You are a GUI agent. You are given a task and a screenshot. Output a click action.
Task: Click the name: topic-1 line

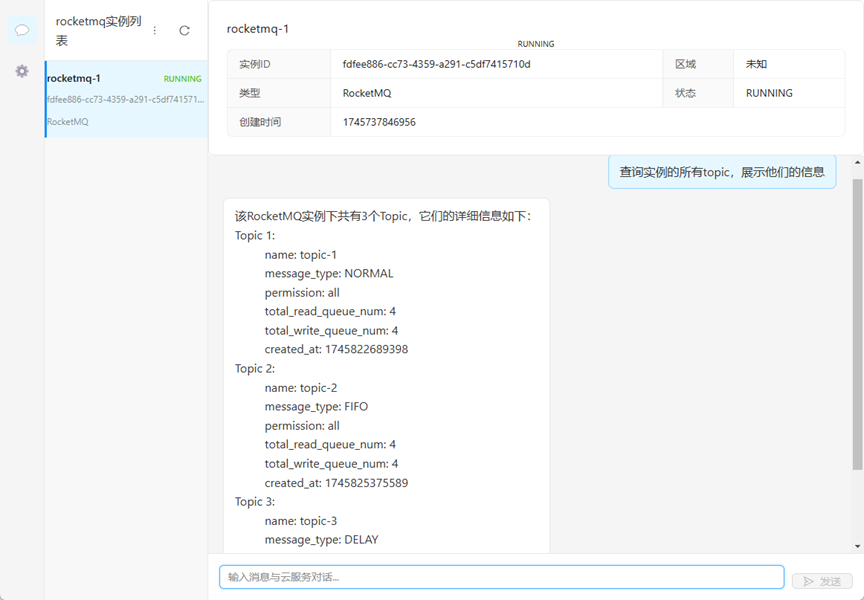tap(300, 255)
